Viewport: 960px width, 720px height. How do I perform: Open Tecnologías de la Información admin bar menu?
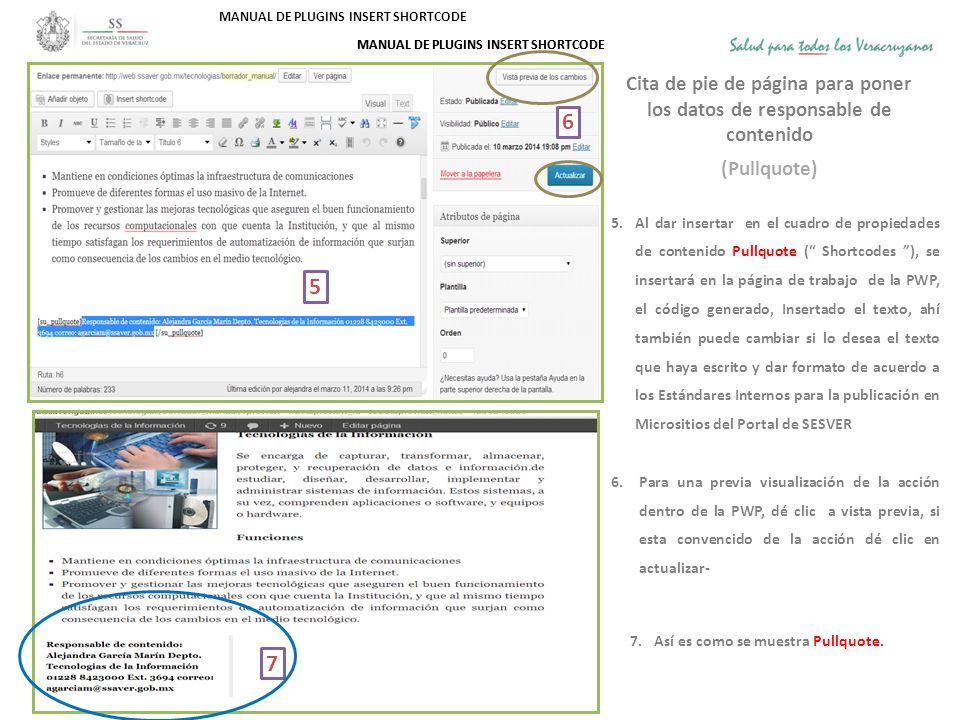[x=120, y=425]
